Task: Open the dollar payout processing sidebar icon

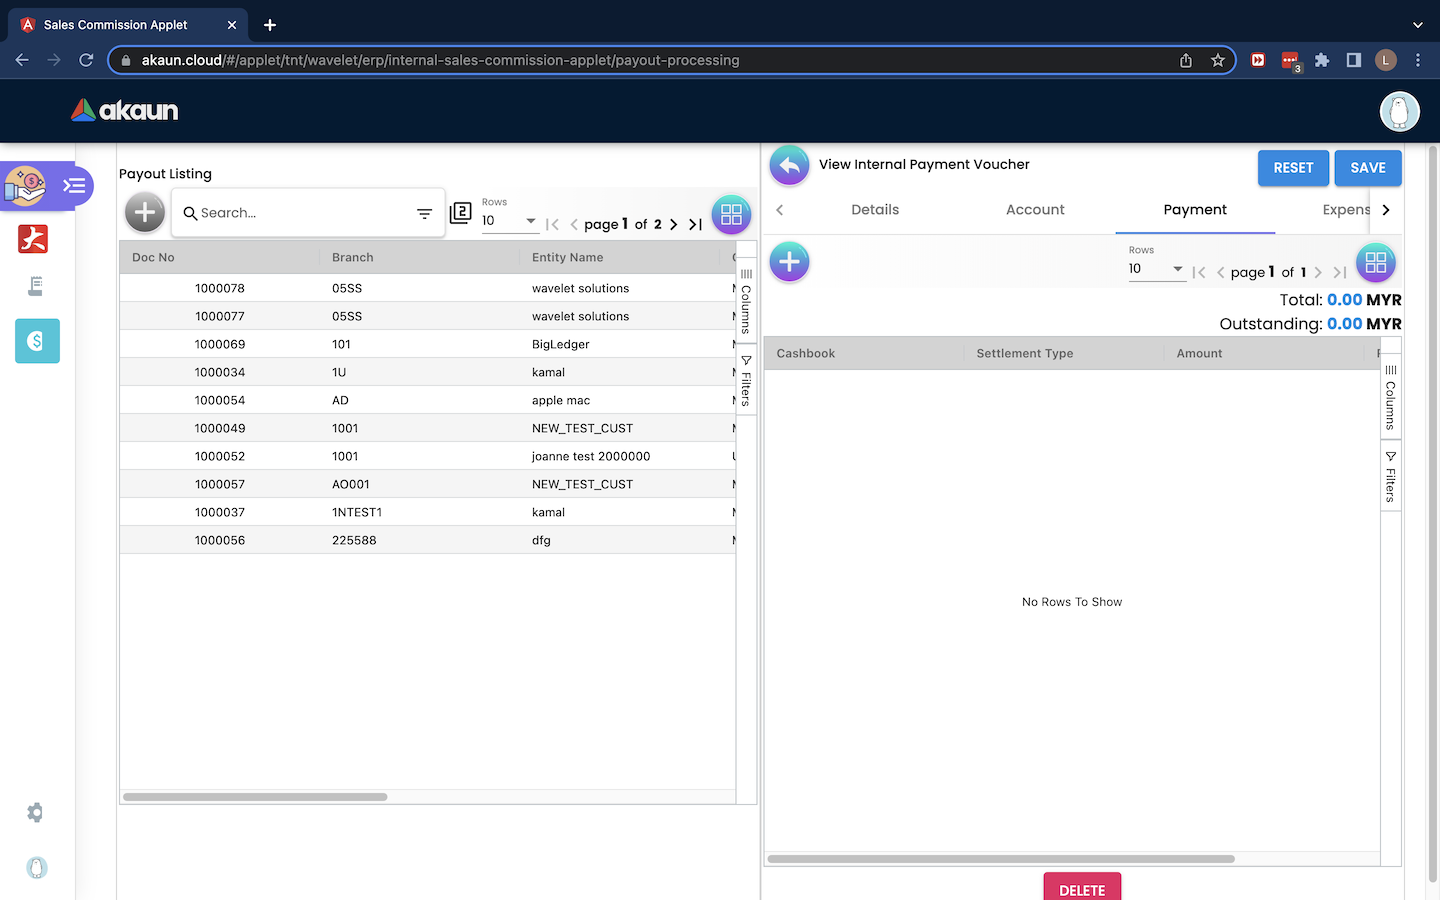Action: coord(37,341)
